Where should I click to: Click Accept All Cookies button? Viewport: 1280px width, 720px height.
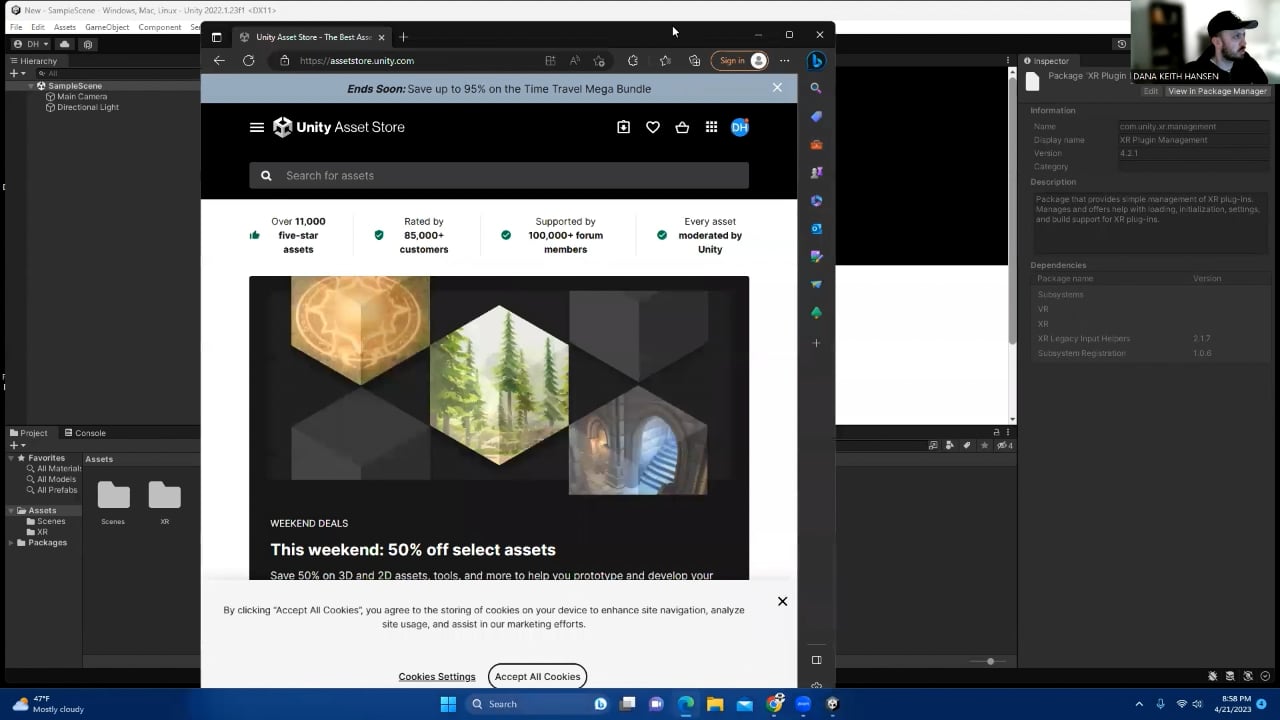(x=537, y=676)
